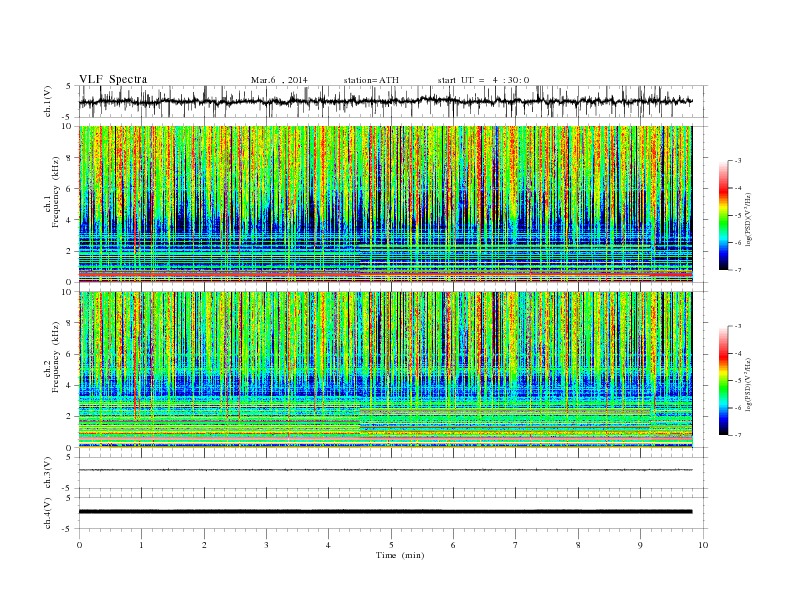Image resolution: width=792 pixels, height=612 pixels.
Task: Click the "-5" tick on ch.1 colorbar
Action: coord(738,215)
